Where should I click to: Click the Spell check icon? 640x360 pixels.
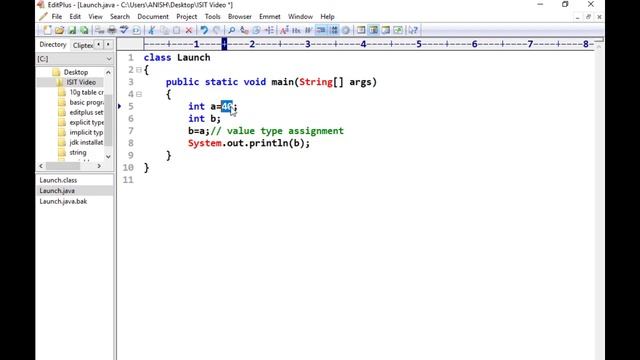tap(124, 30)
